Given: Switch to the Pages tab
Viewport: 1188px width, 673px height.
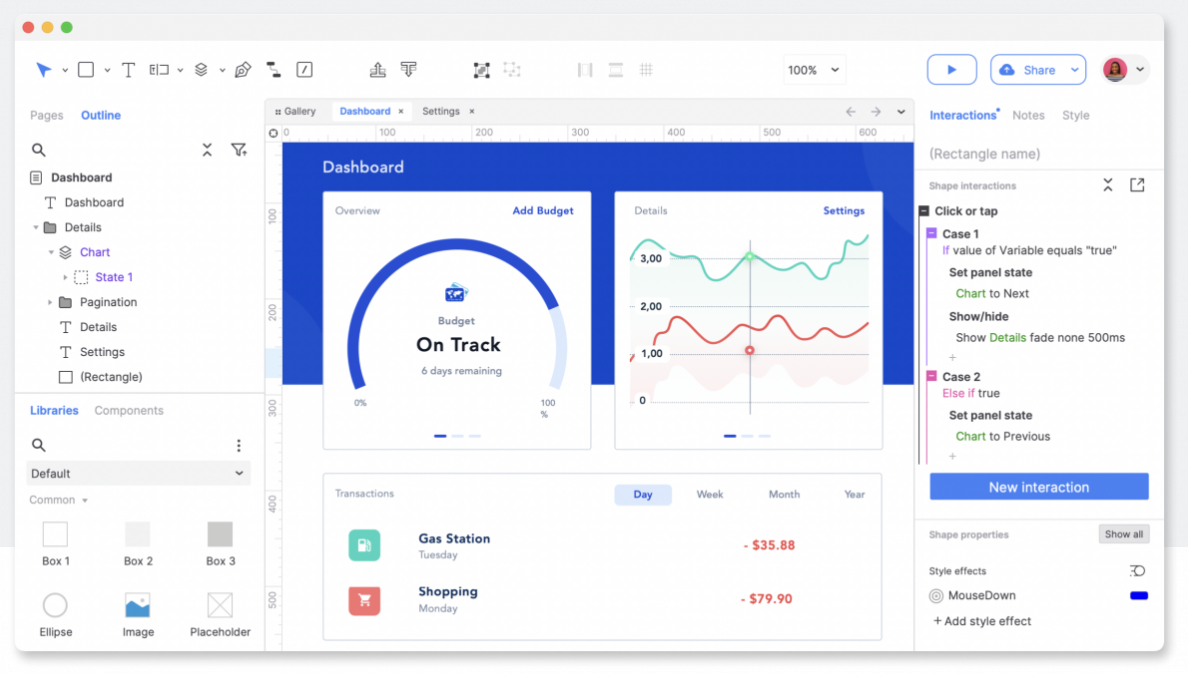Looking at the screenshot, I should pos(46,115).
